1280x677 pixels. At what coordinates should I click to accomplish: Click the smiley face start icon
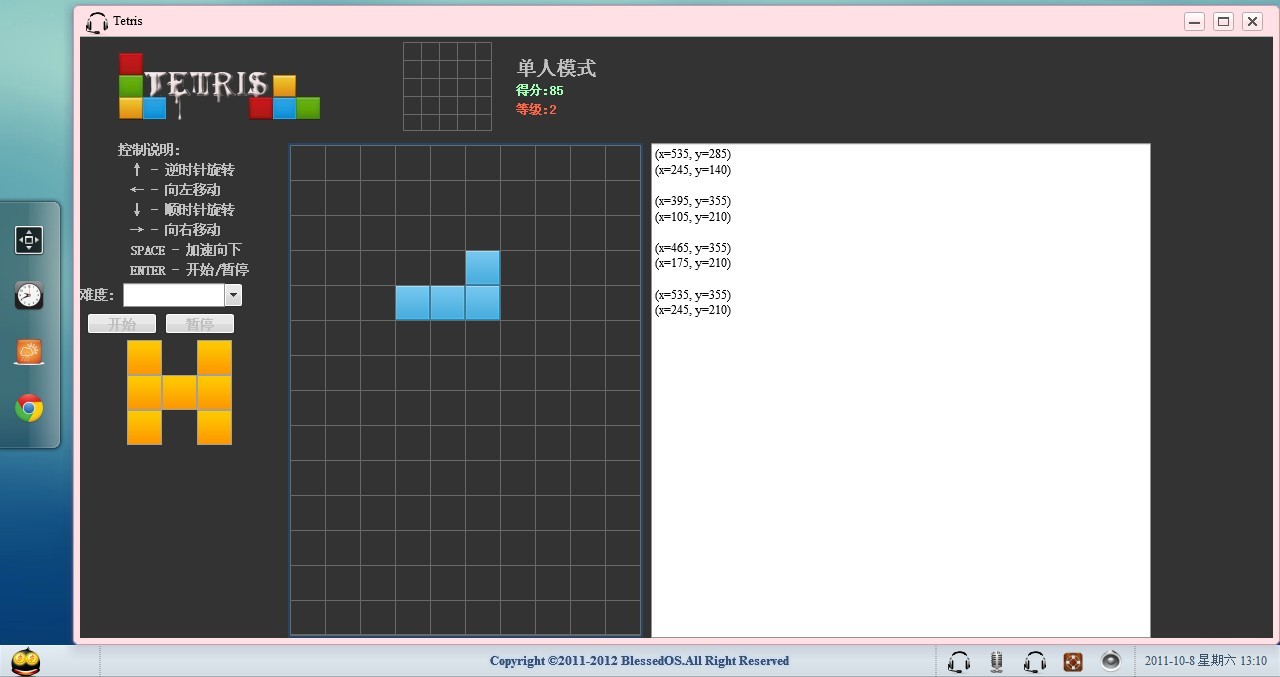(x=25, y=662)
